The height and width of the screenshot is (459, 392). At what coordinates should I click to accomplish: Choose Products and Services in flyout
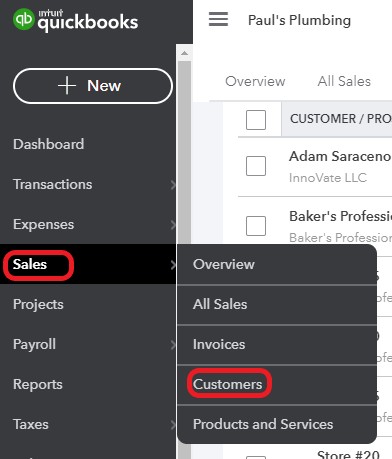263,424
